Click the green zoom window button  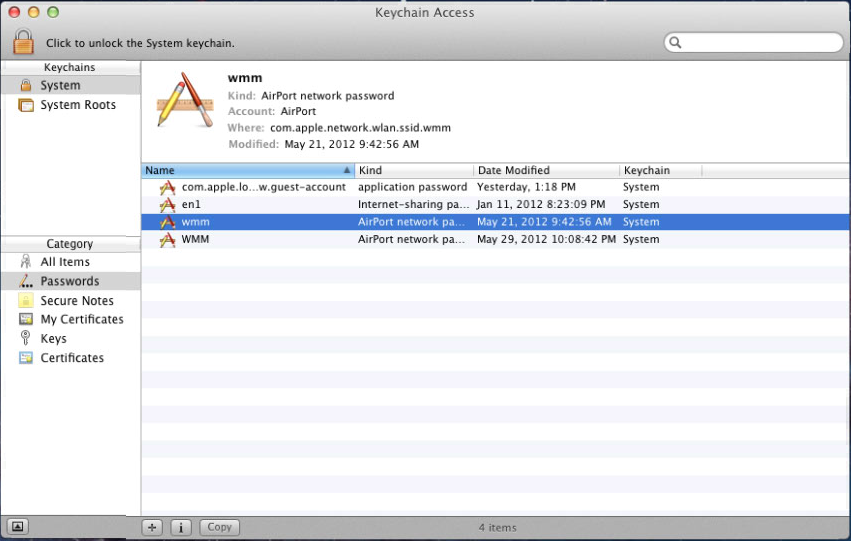(x=53, y=12)
